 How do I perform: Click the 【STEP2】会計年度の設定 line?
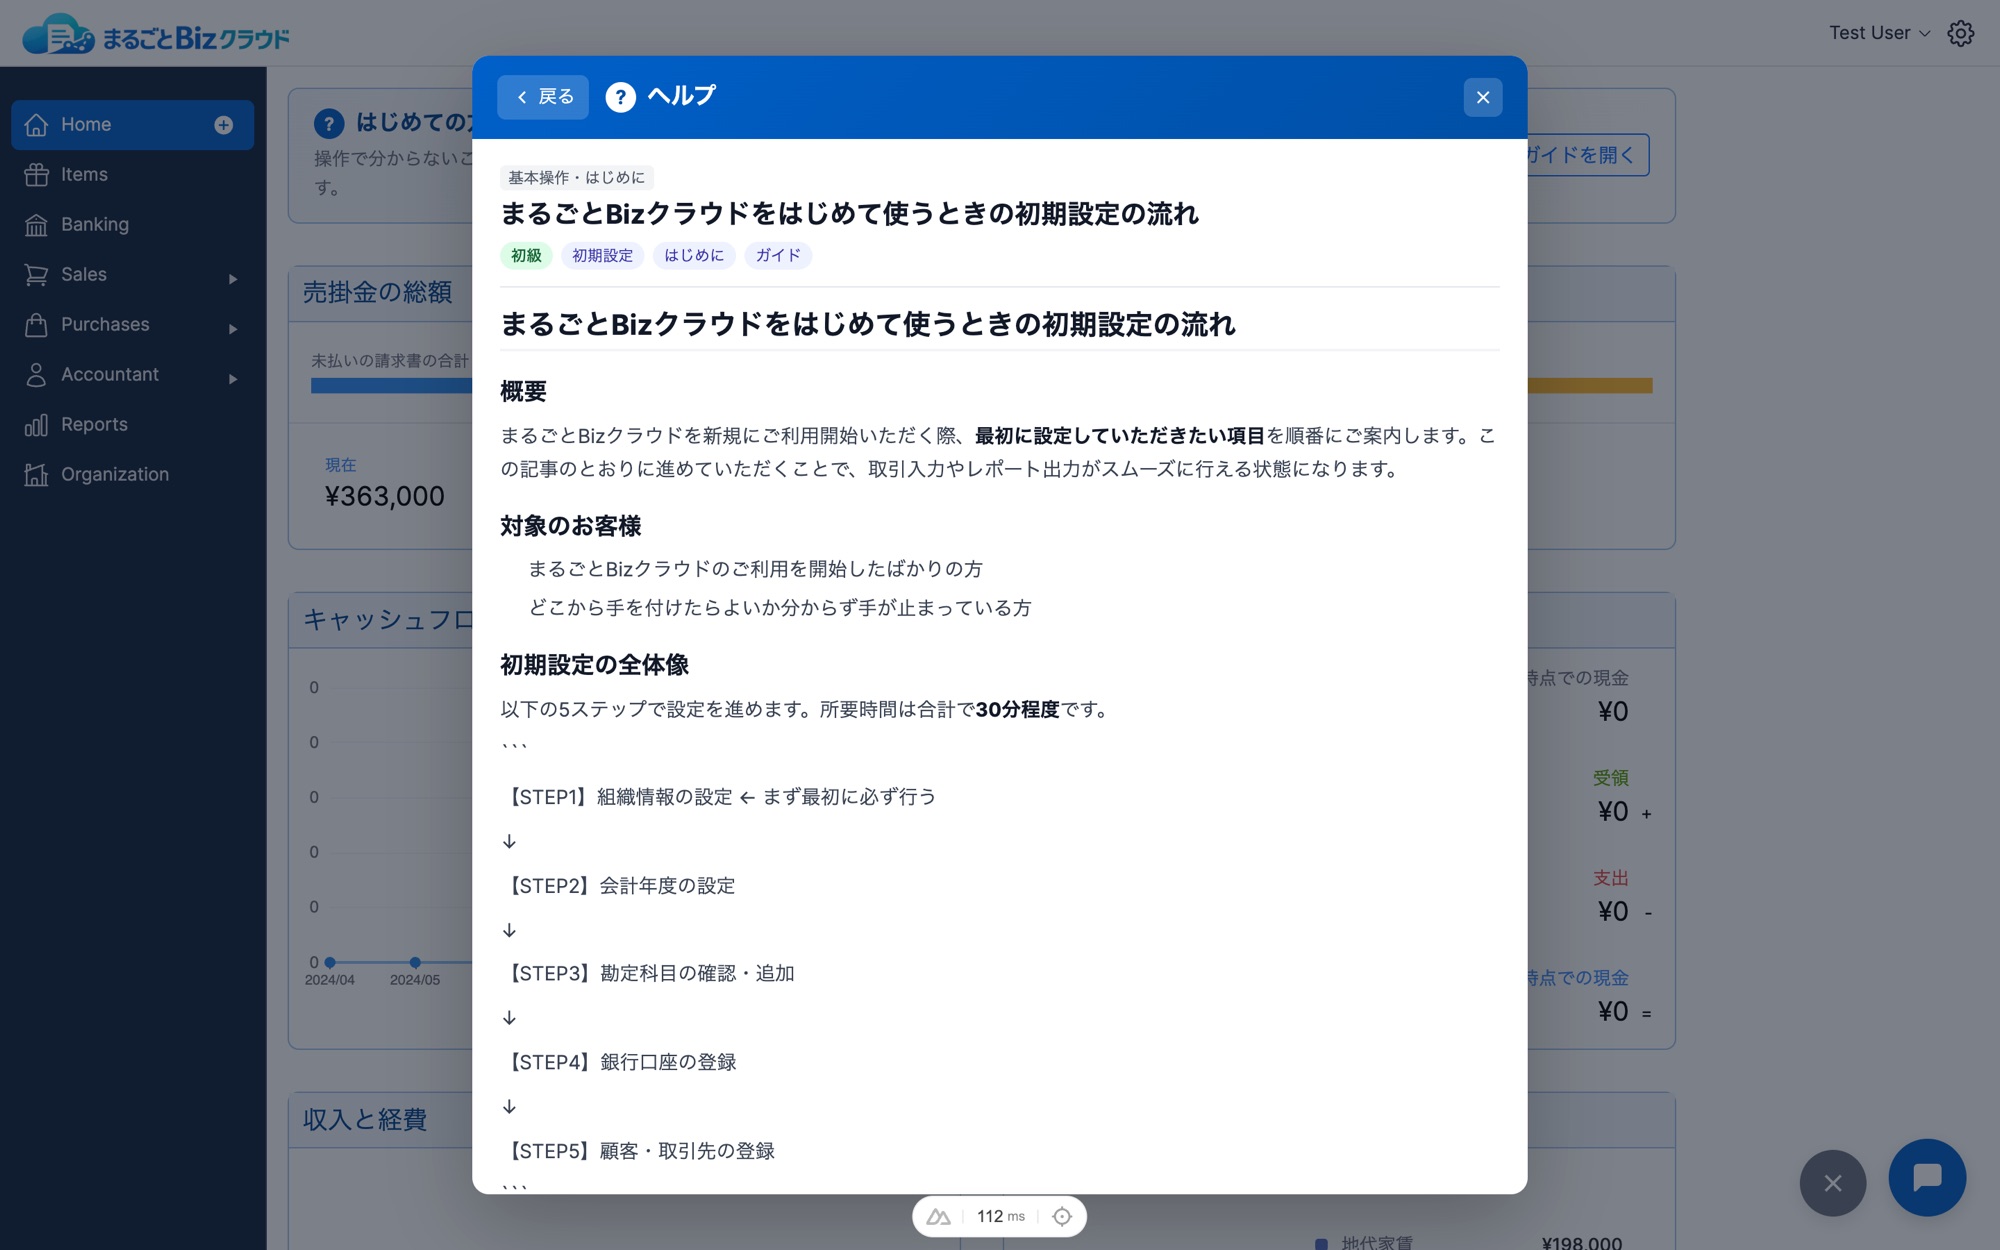[619, 886]
